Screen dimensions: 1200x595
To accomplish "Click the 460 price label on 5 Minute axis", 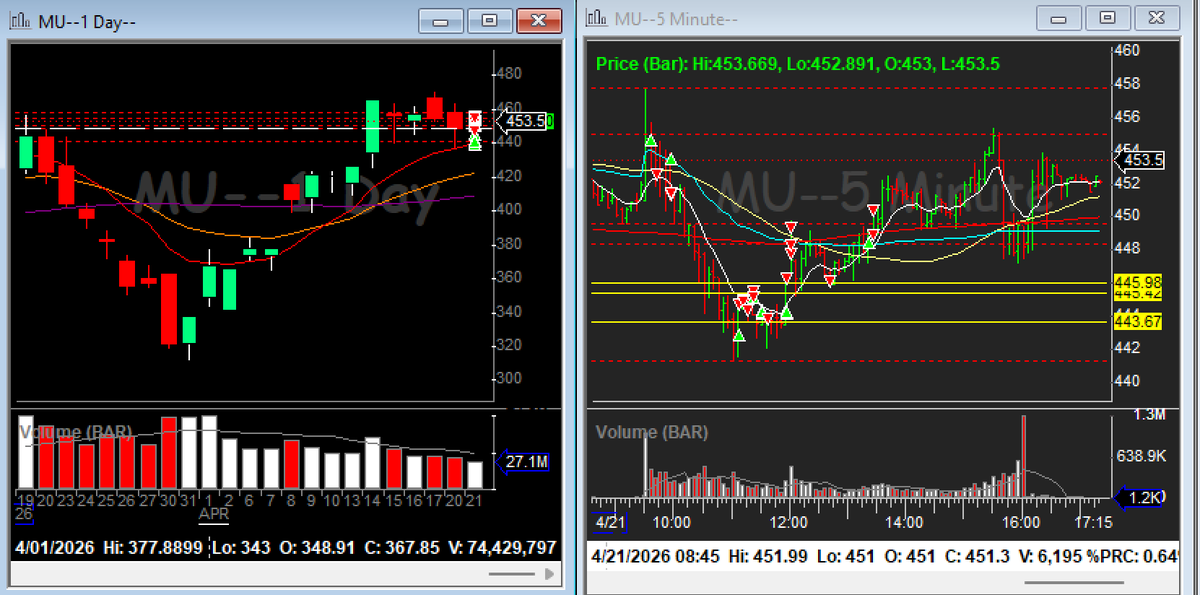I will pos(1126,49).
